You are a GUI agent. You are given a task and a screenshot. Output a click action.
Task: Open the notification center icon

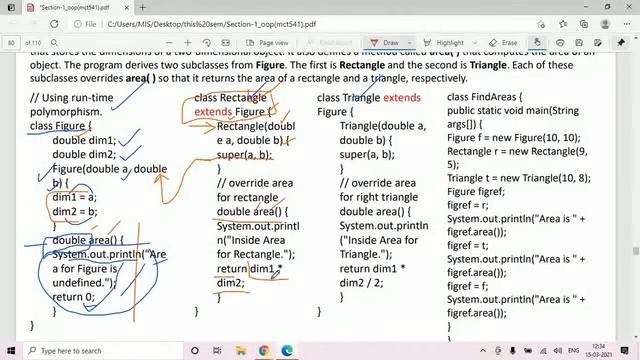(624, 351)
